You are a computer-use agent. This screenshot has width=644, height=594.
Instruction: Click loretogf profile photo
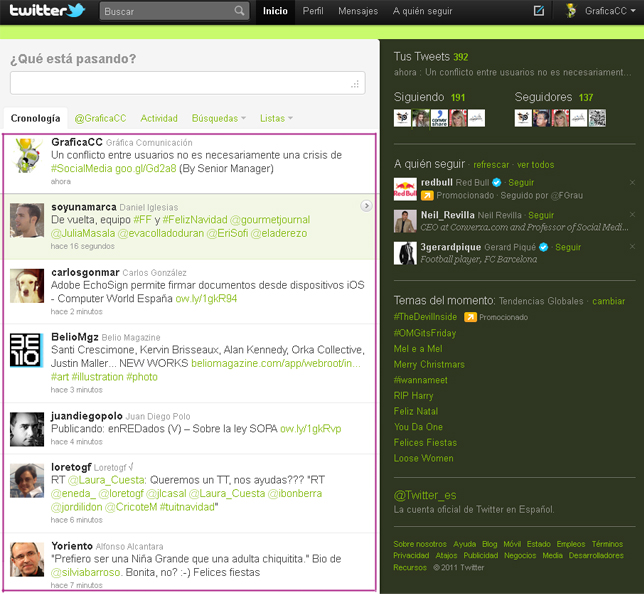click(x=27, y=481)
